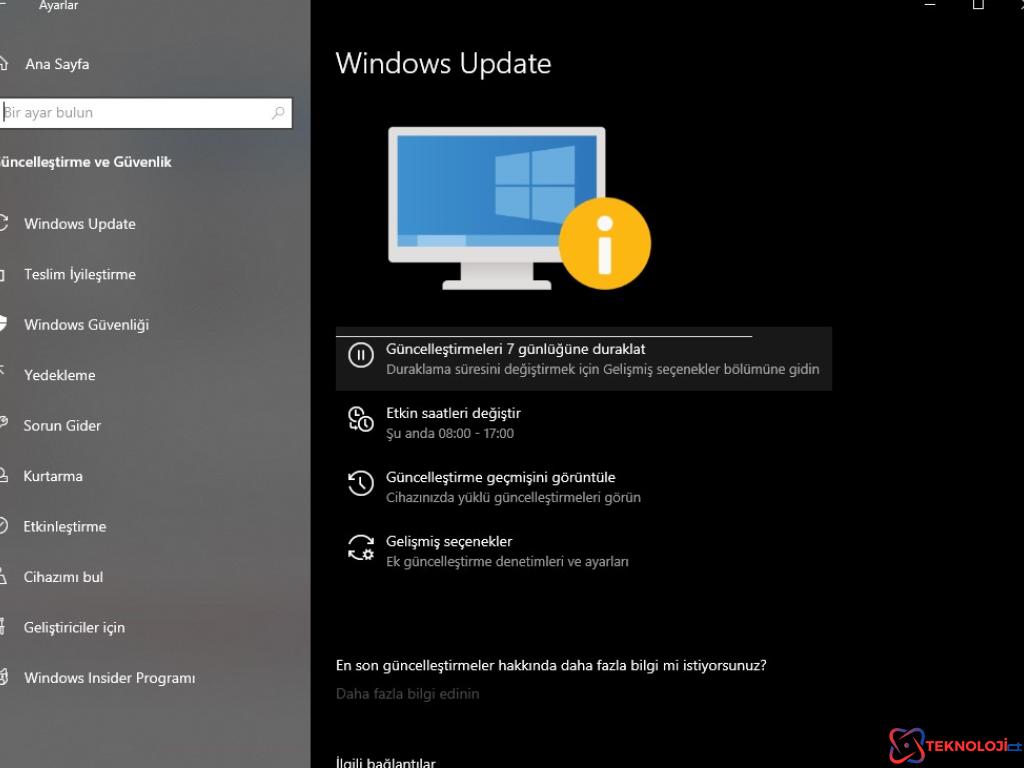Image resolution: width=1024 pixels, height=768 pixels.
Task: Click the active hours clock icon
Action: coord(360,419)
